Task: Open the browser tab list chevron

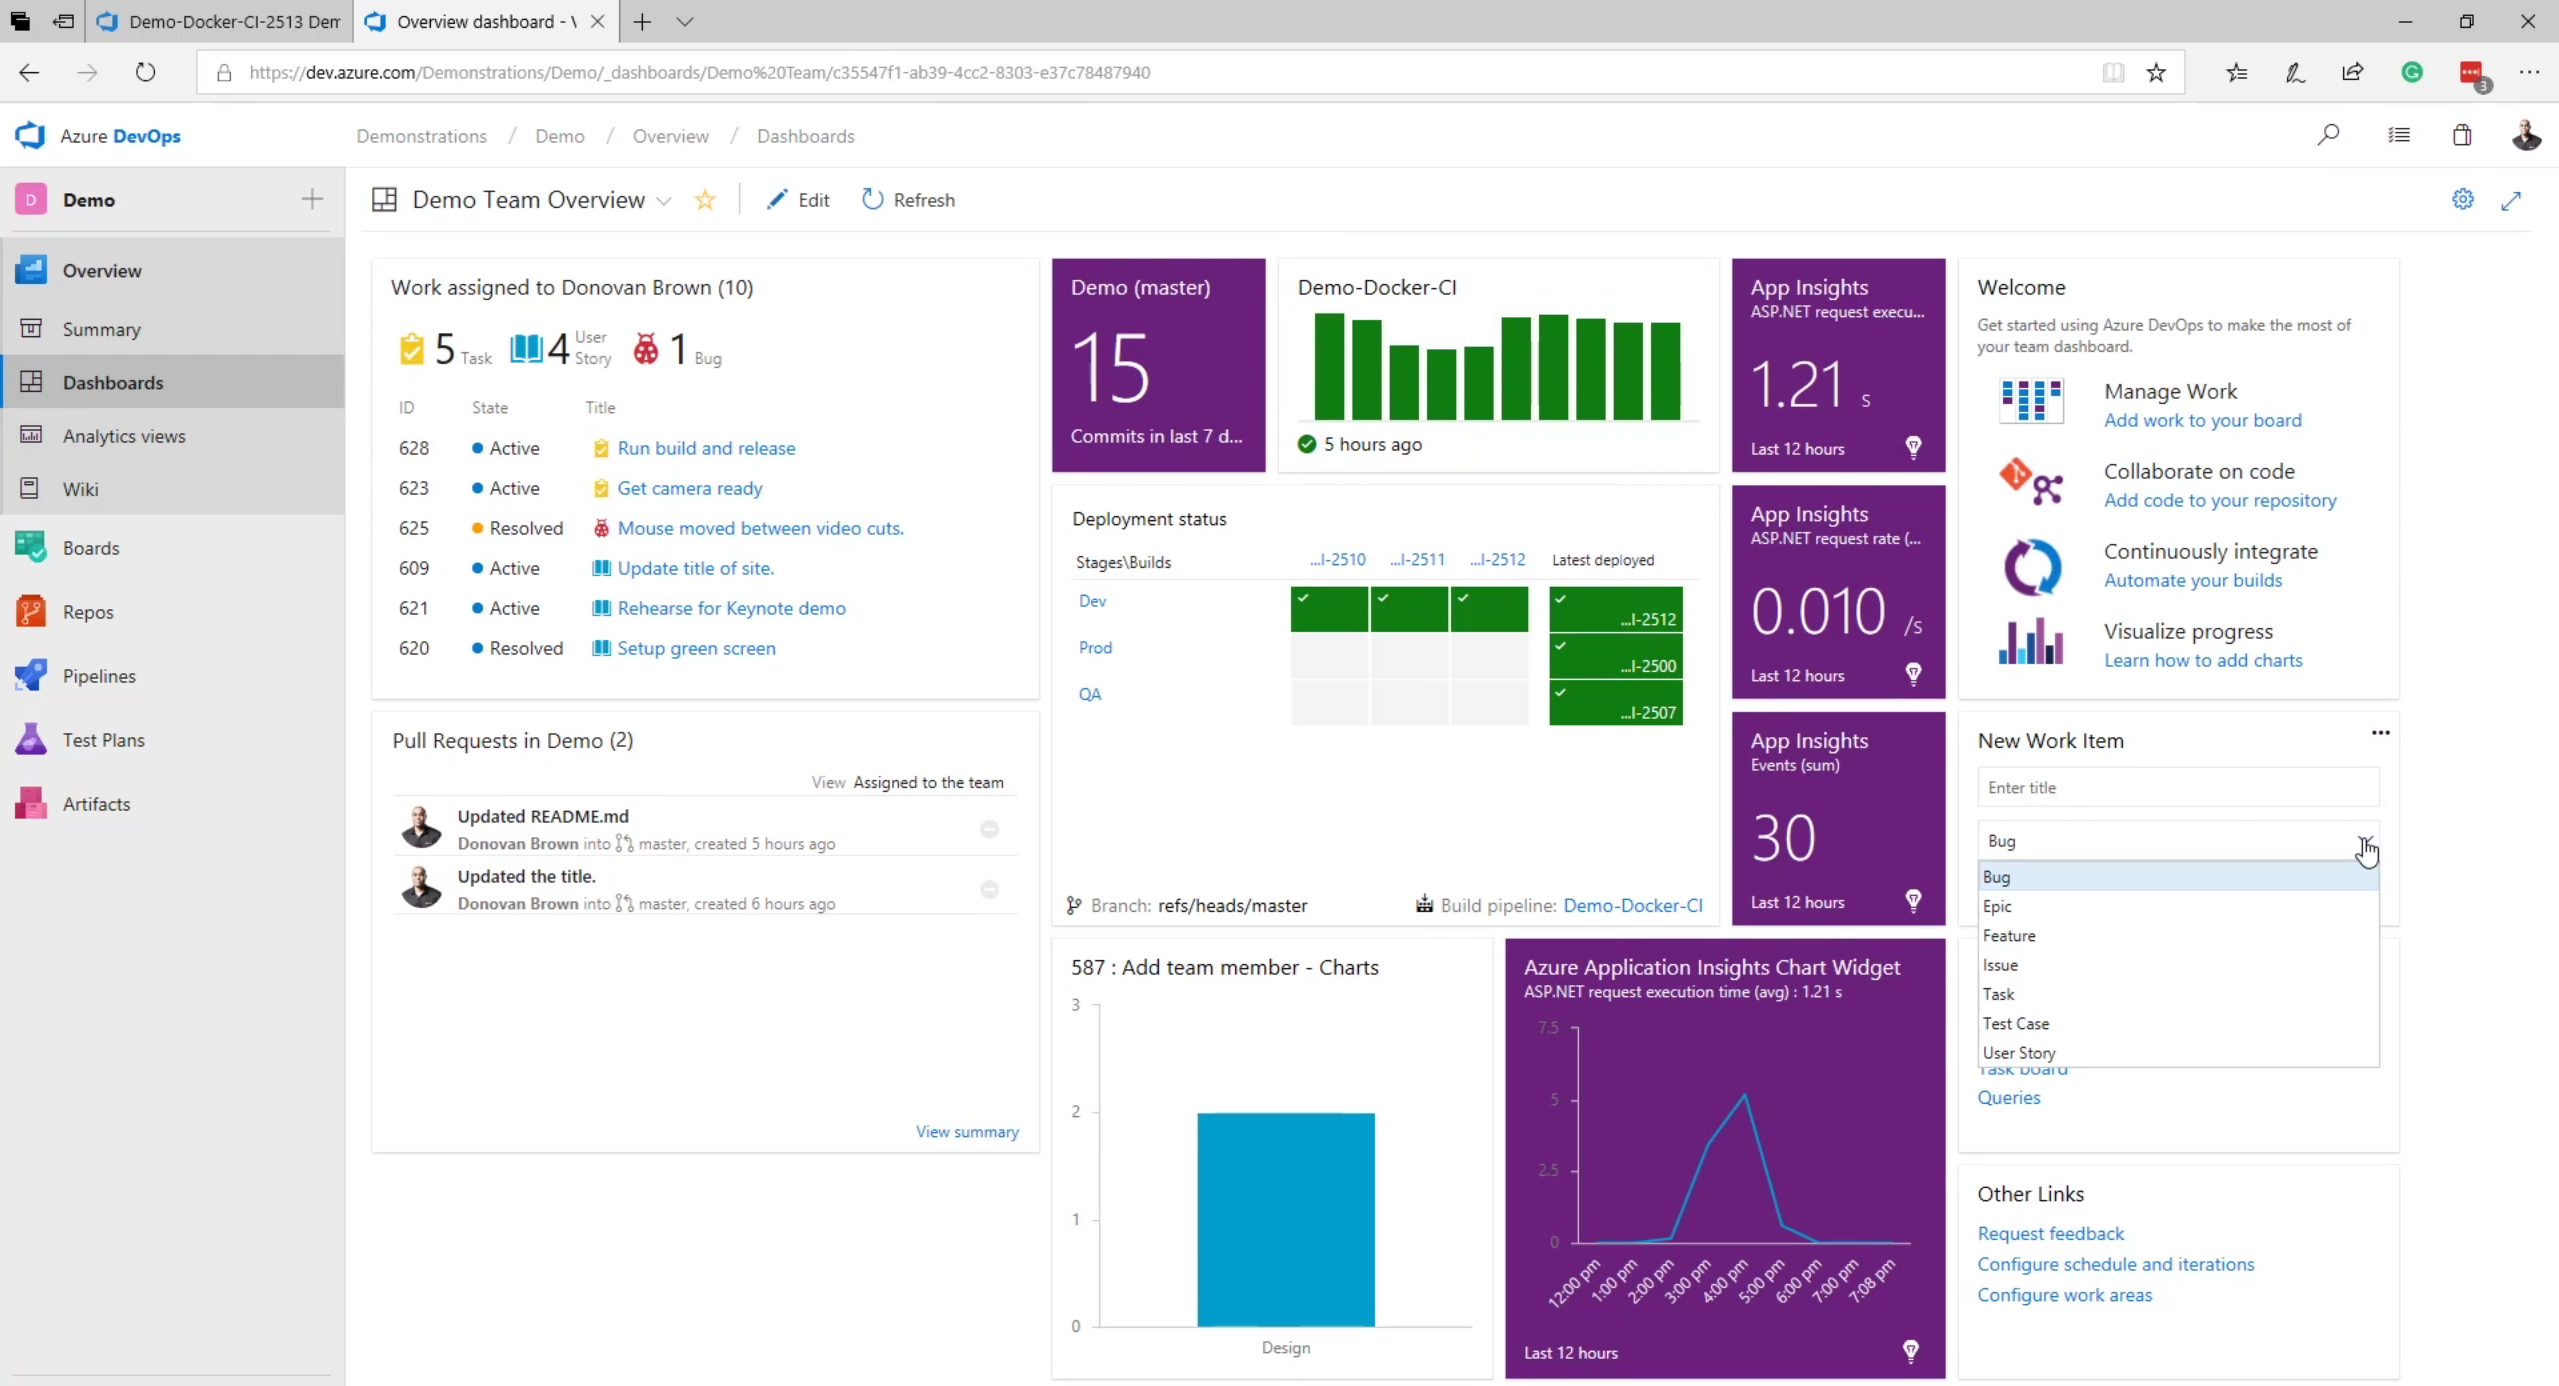Action: tap(684, 21)
